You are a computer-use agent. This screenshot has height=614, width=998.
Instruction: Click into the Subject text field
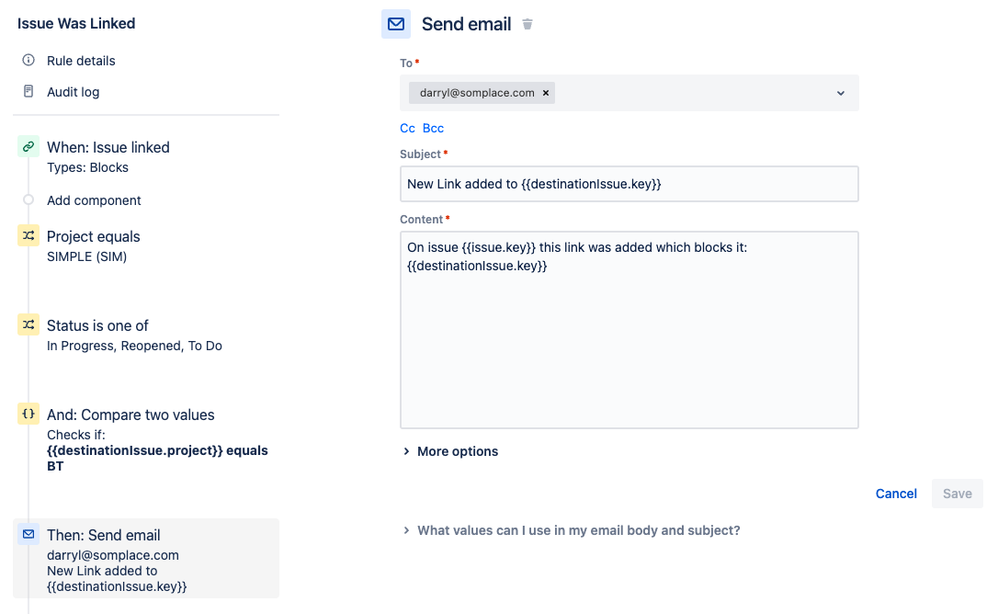[629, 184]
